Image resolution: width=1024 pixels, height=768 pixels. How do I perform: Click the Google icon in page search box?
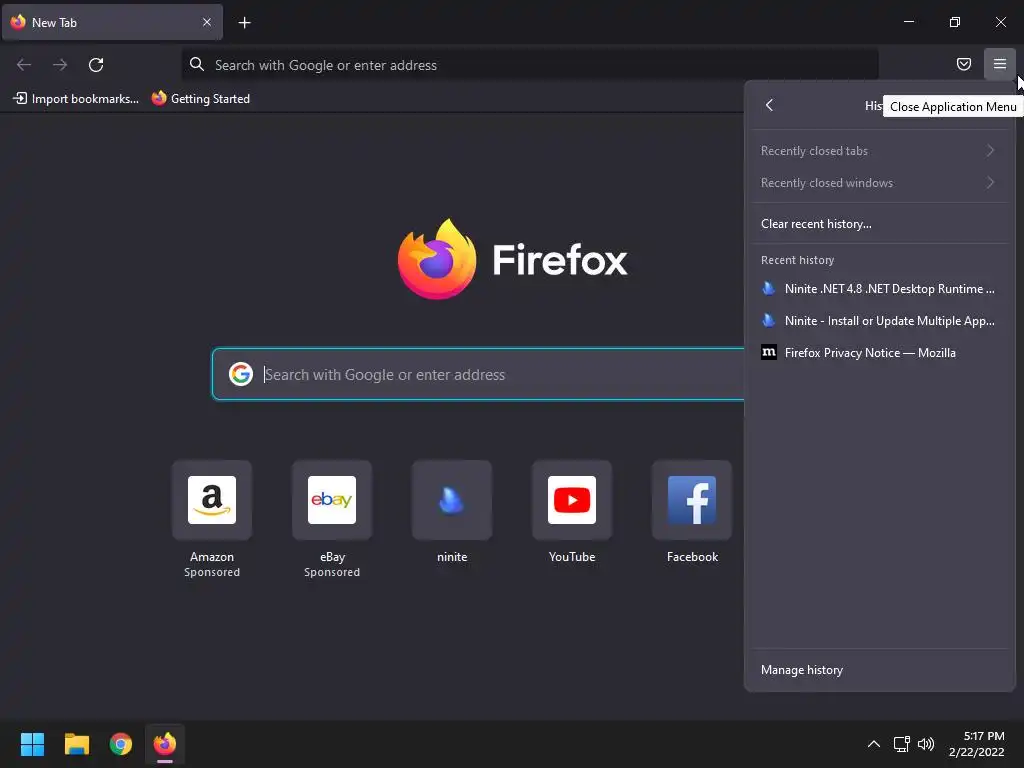coord(240,374)
